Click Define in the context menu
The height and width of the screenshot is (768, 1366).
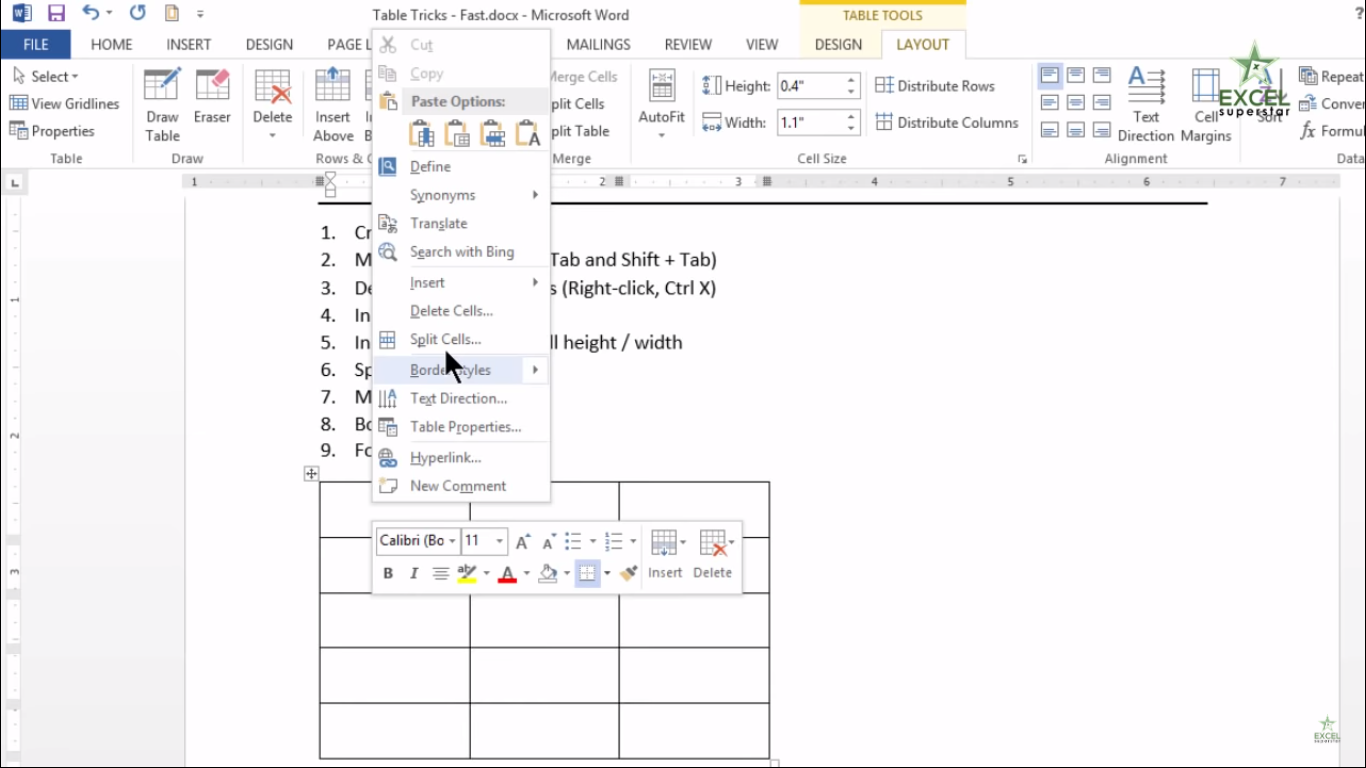pyautogui.click(x=461, y=167)
